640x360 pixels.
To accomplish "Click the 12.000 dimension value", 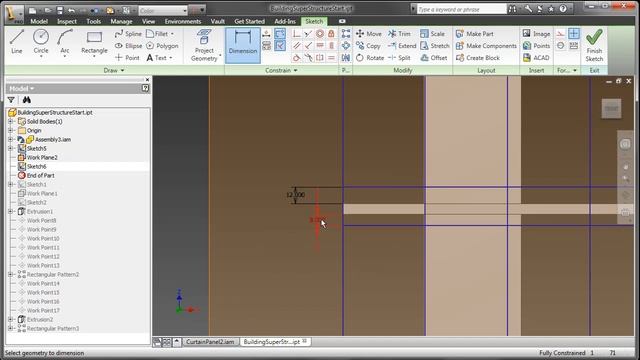I will click(x=295, y=195).
